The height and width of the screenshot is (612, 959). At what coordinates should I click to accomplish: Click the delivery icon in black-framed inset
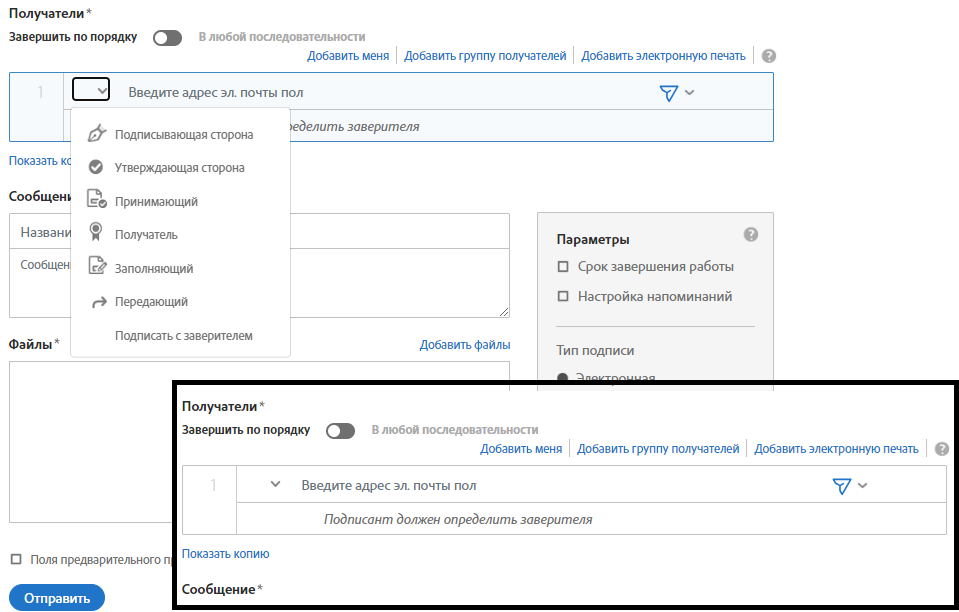[842, 486]
